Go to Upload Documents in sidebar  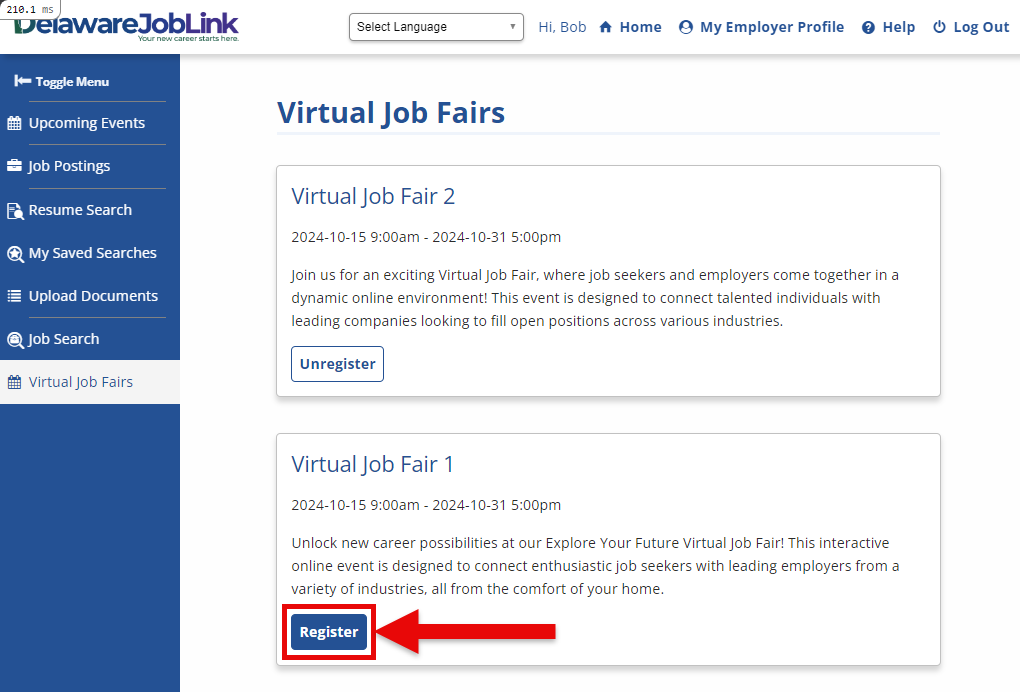coord(92,296)
